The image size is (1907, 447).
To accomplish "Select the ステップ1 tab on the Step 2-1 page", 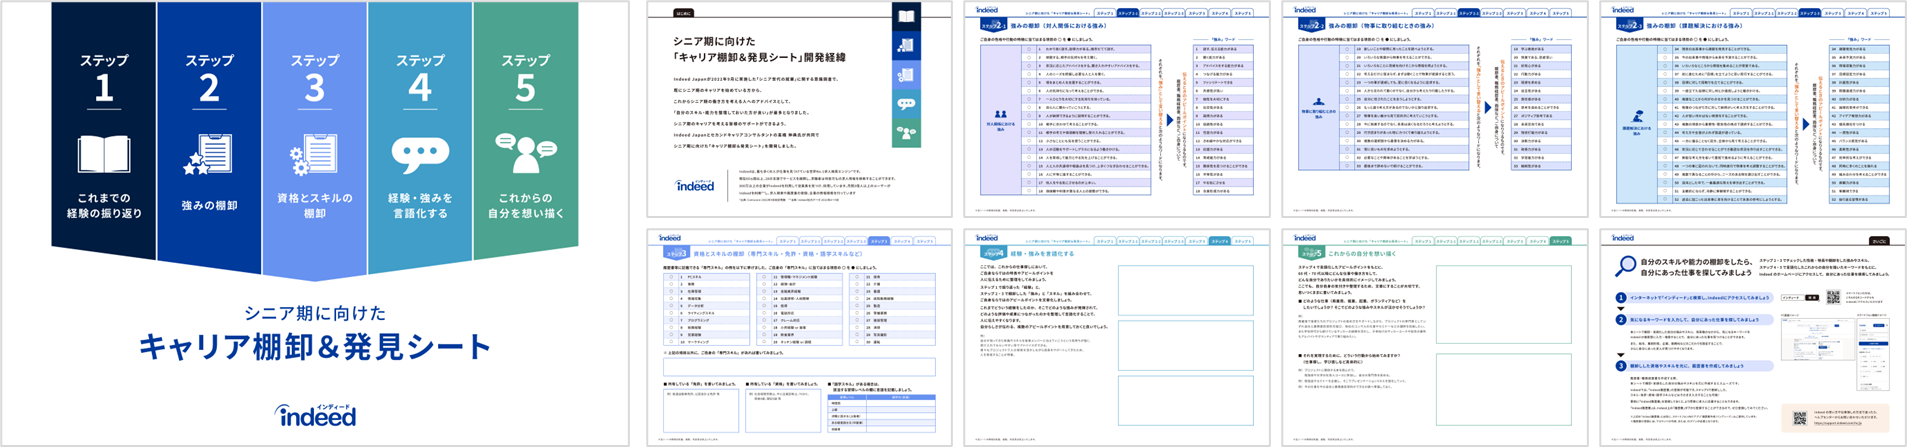I will point(1105,13).
